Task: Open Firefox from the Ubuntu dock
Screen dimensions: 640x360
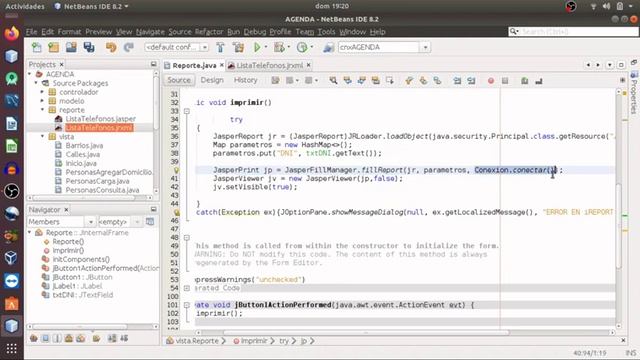Action: tap(11, 34)
